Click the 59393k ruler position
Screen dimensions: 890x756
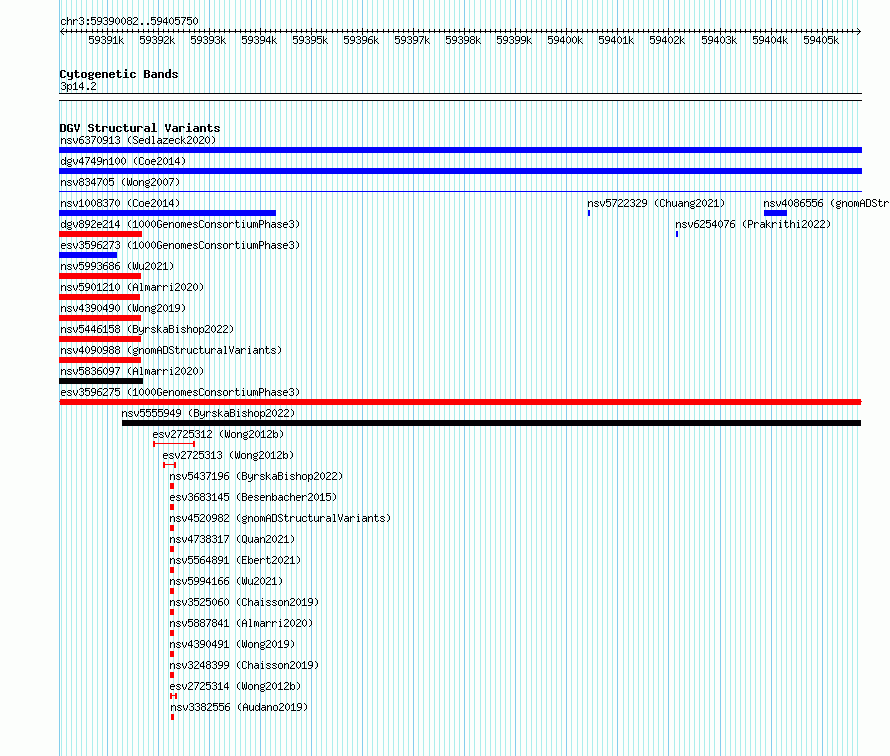pos(208,40)
